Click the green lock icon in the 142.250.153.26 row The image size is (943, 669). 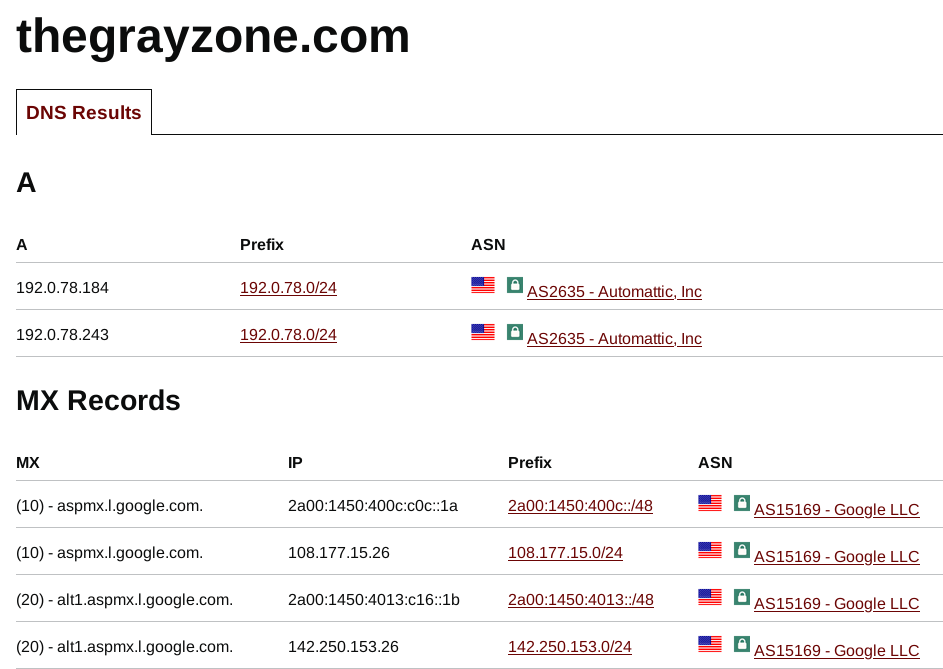(742, 644)
